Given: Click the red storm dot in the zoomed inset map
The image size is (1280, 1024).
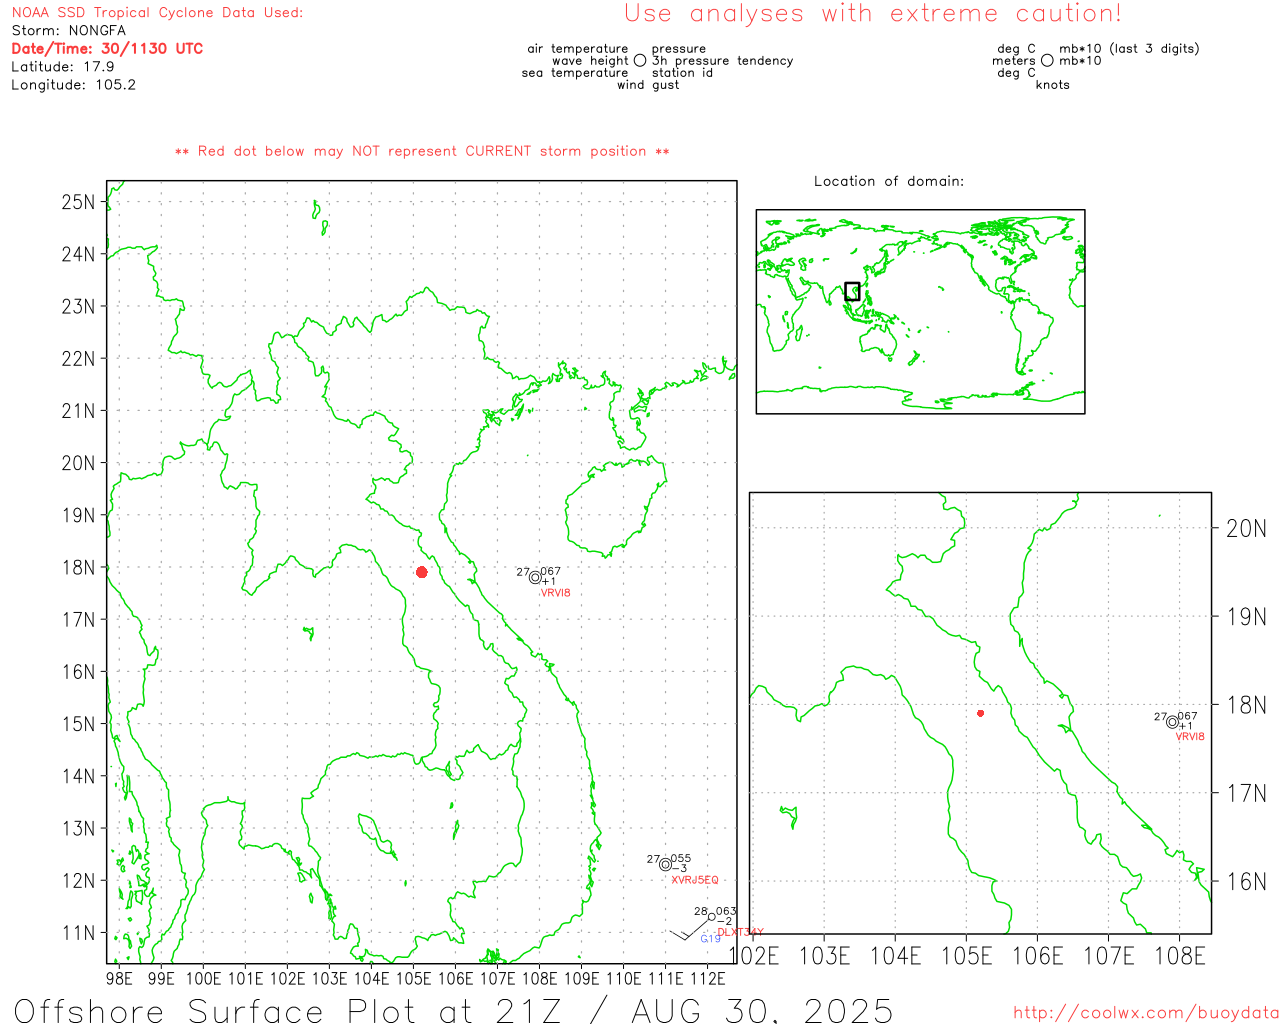Looking at the screenshot, I should (980, 713).
